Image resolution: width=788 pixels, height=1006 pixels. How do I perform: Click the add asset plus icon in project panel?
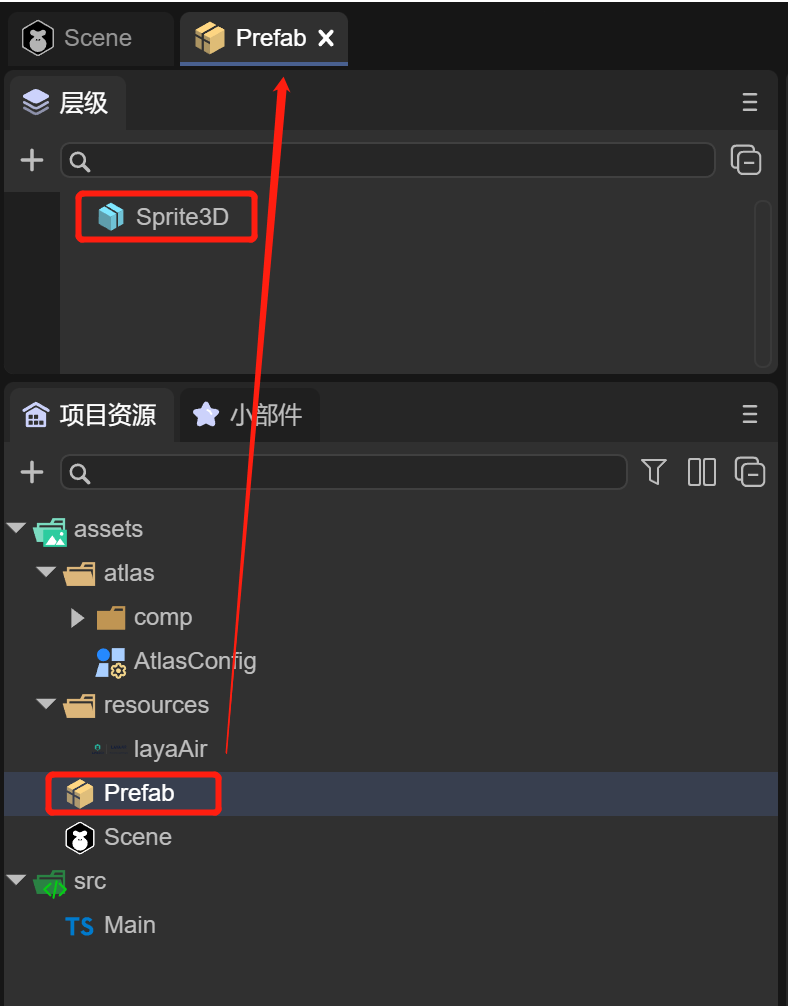coord(32,472)
